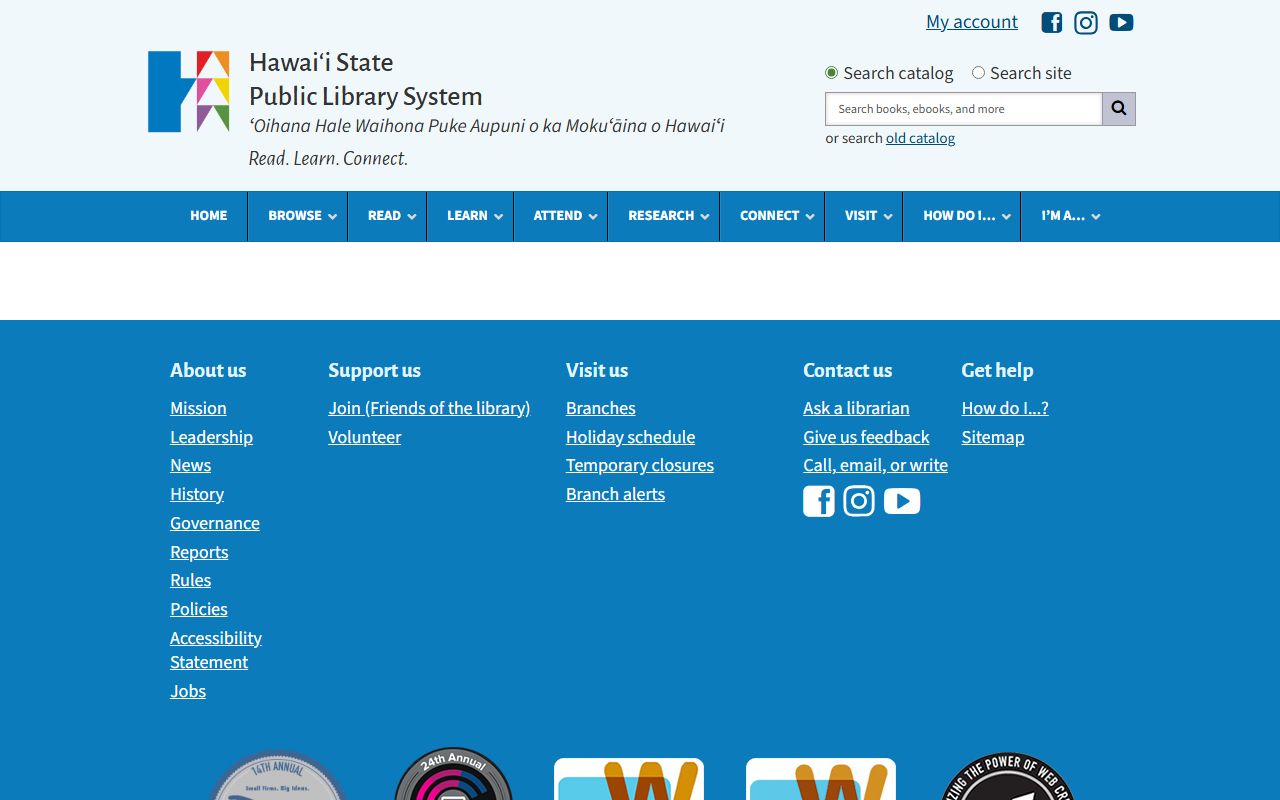Click the Hawaii State Library logo
This screenshot has height=800, width=1280.
(189, 91)
